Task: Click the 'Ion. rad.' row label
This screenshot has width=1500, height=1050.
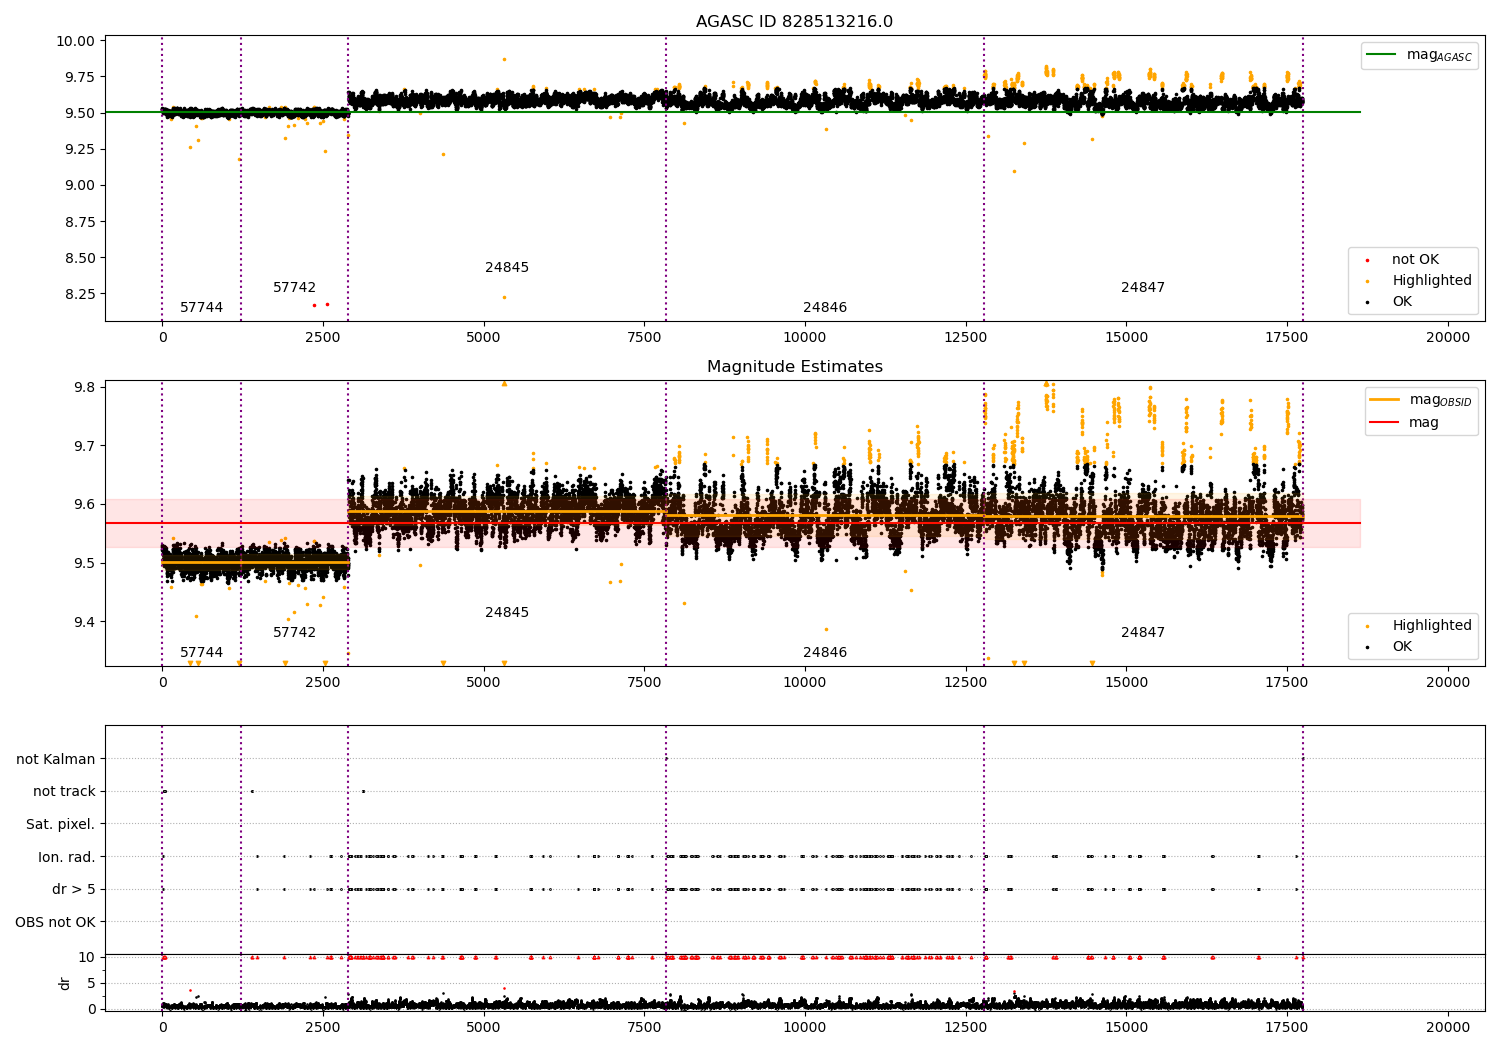Action: click(67, 857)
